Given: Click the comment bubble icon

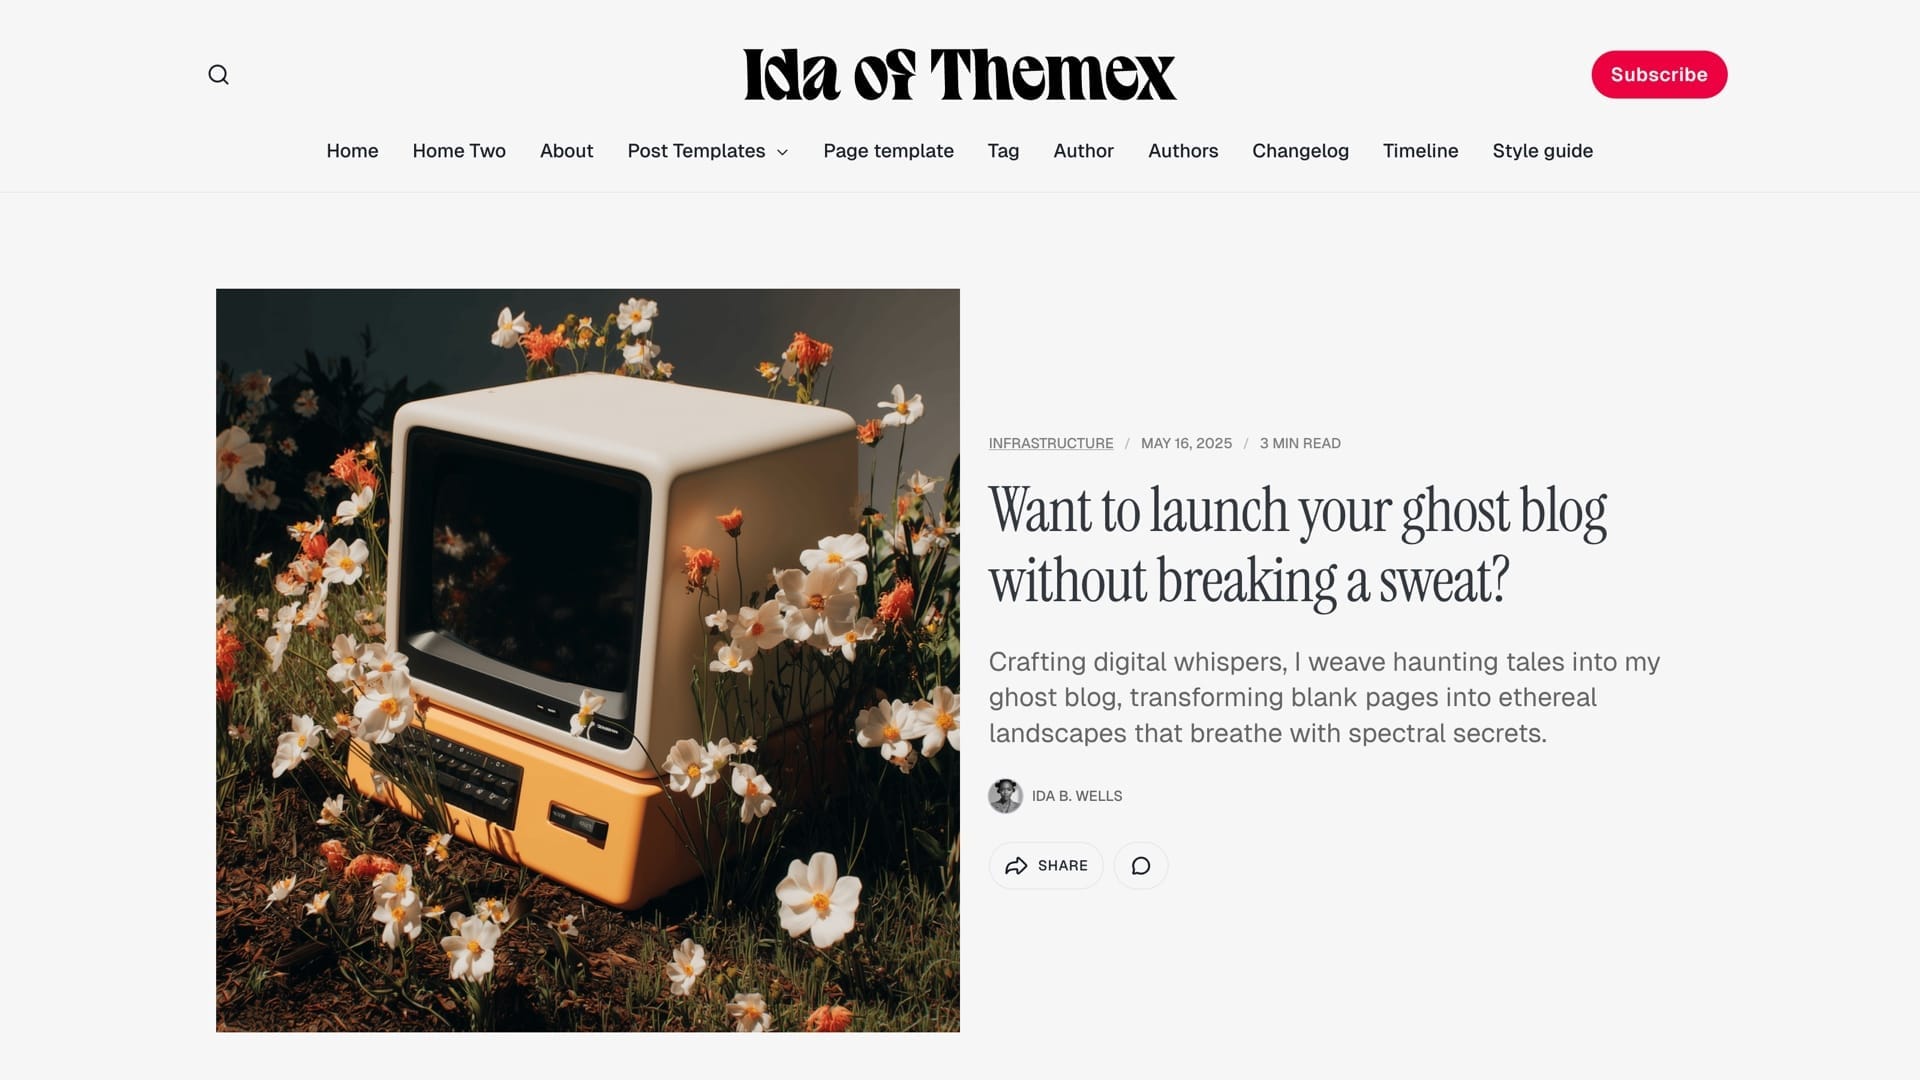Looking at the screenshot, I should point(1141,866).
